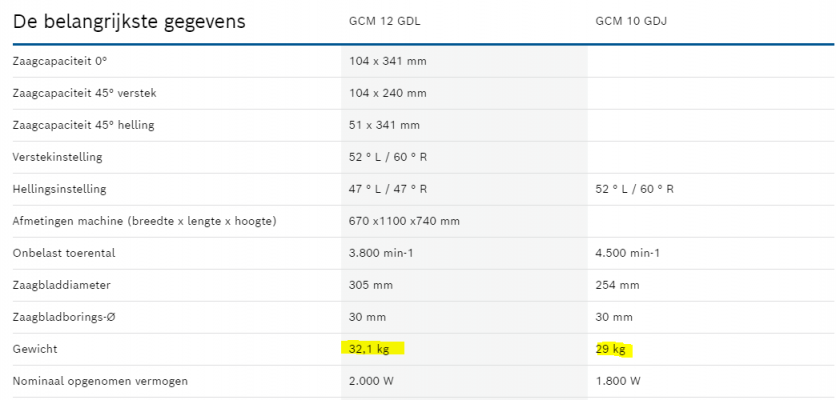The height and width of the screenshot is (400, 836).
Task: Click the value '4.500 min-1'
Action: pos(628,253)
